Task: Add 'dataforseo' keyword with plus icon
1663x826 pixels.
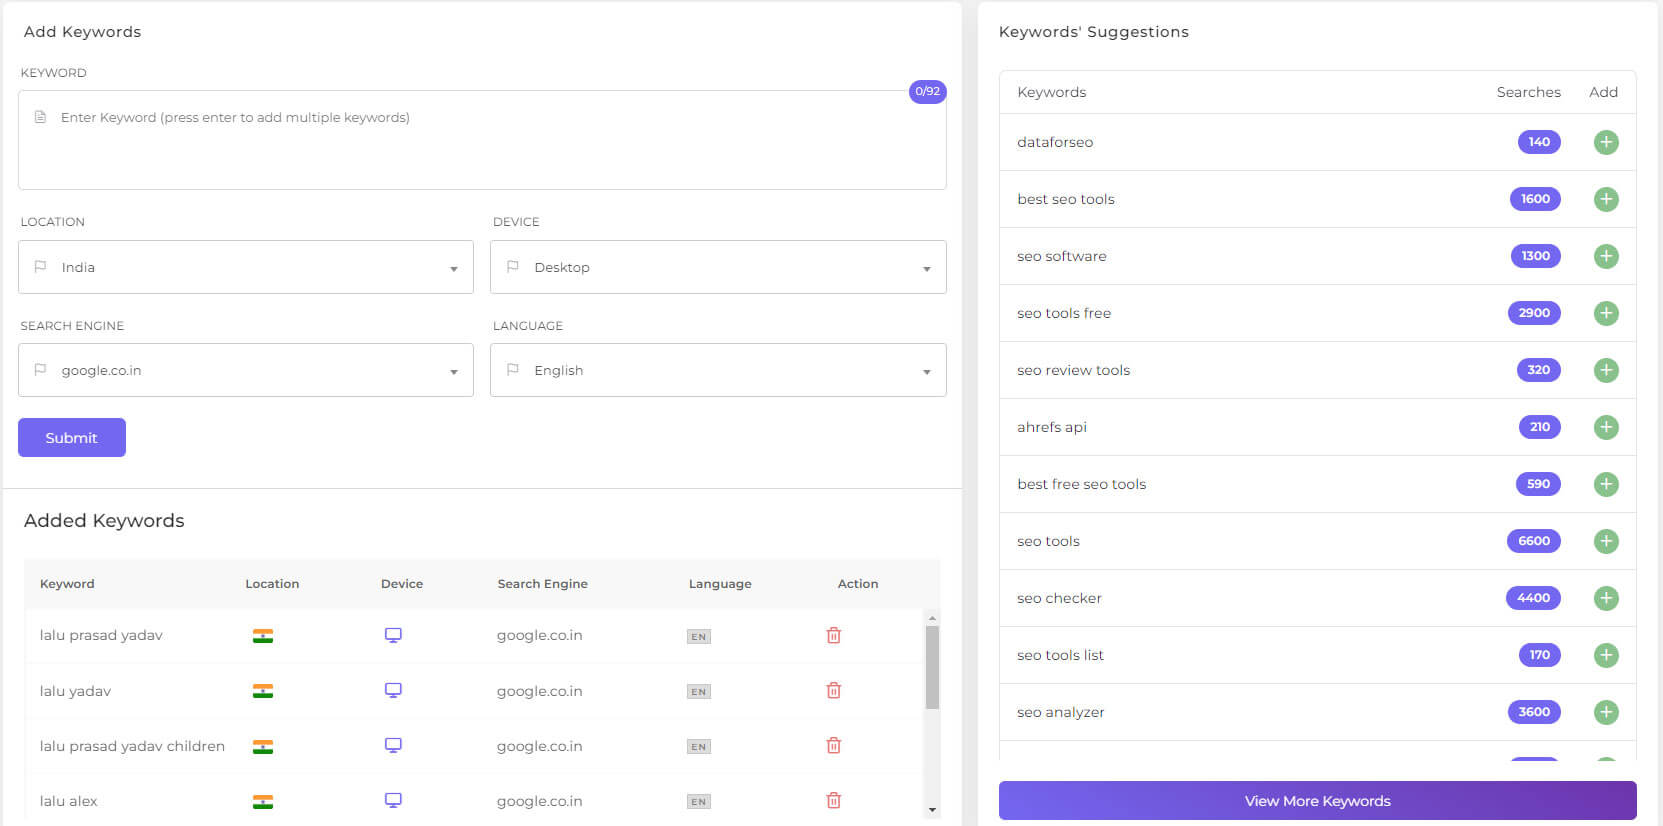Action: coord(1605,142)
